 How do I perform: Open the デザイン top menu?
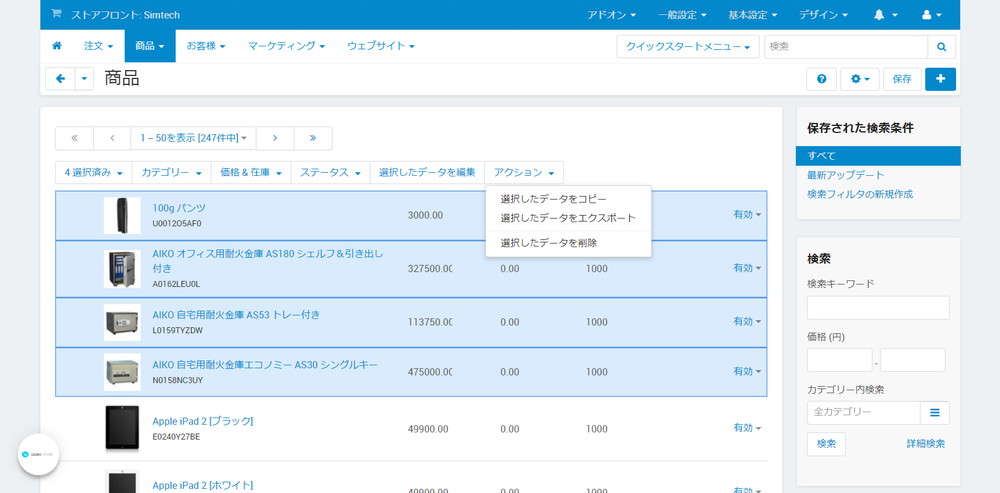823,15
